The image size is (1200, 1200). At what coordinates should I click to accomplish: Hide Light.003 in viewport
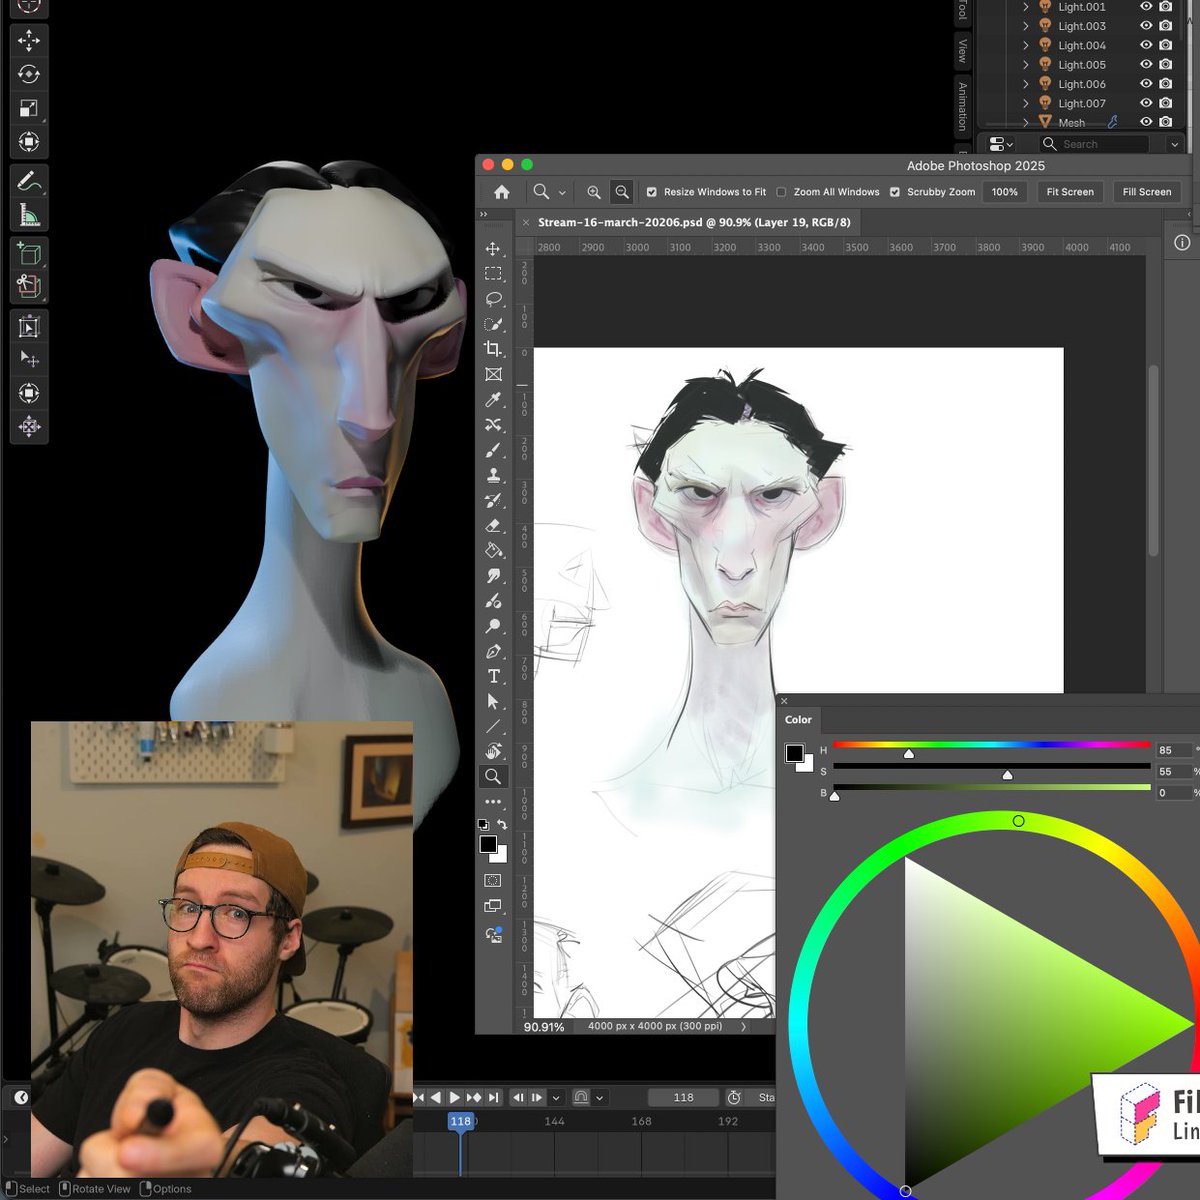pyautogui.click(x=1146, y=26)
